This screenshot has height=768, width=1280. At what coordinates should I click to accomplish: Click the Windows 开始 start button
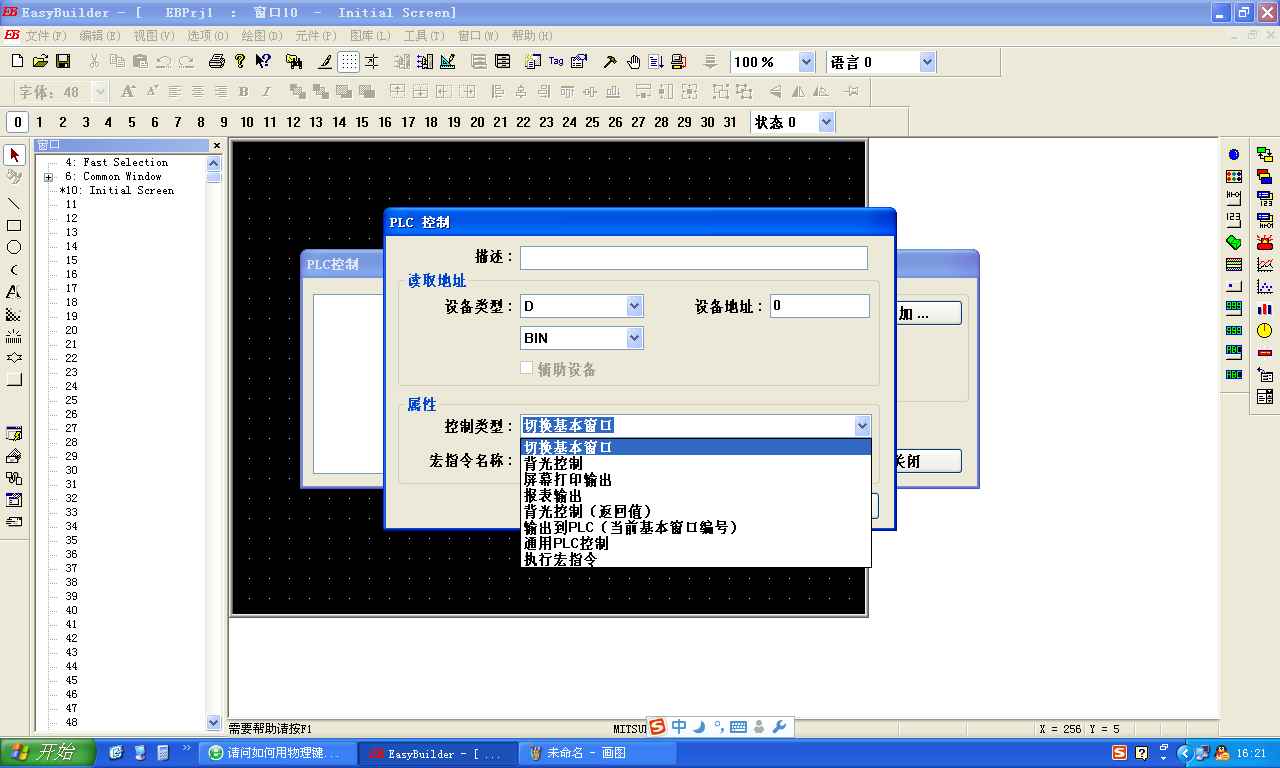pyautogui.click(x=48, y=753)
